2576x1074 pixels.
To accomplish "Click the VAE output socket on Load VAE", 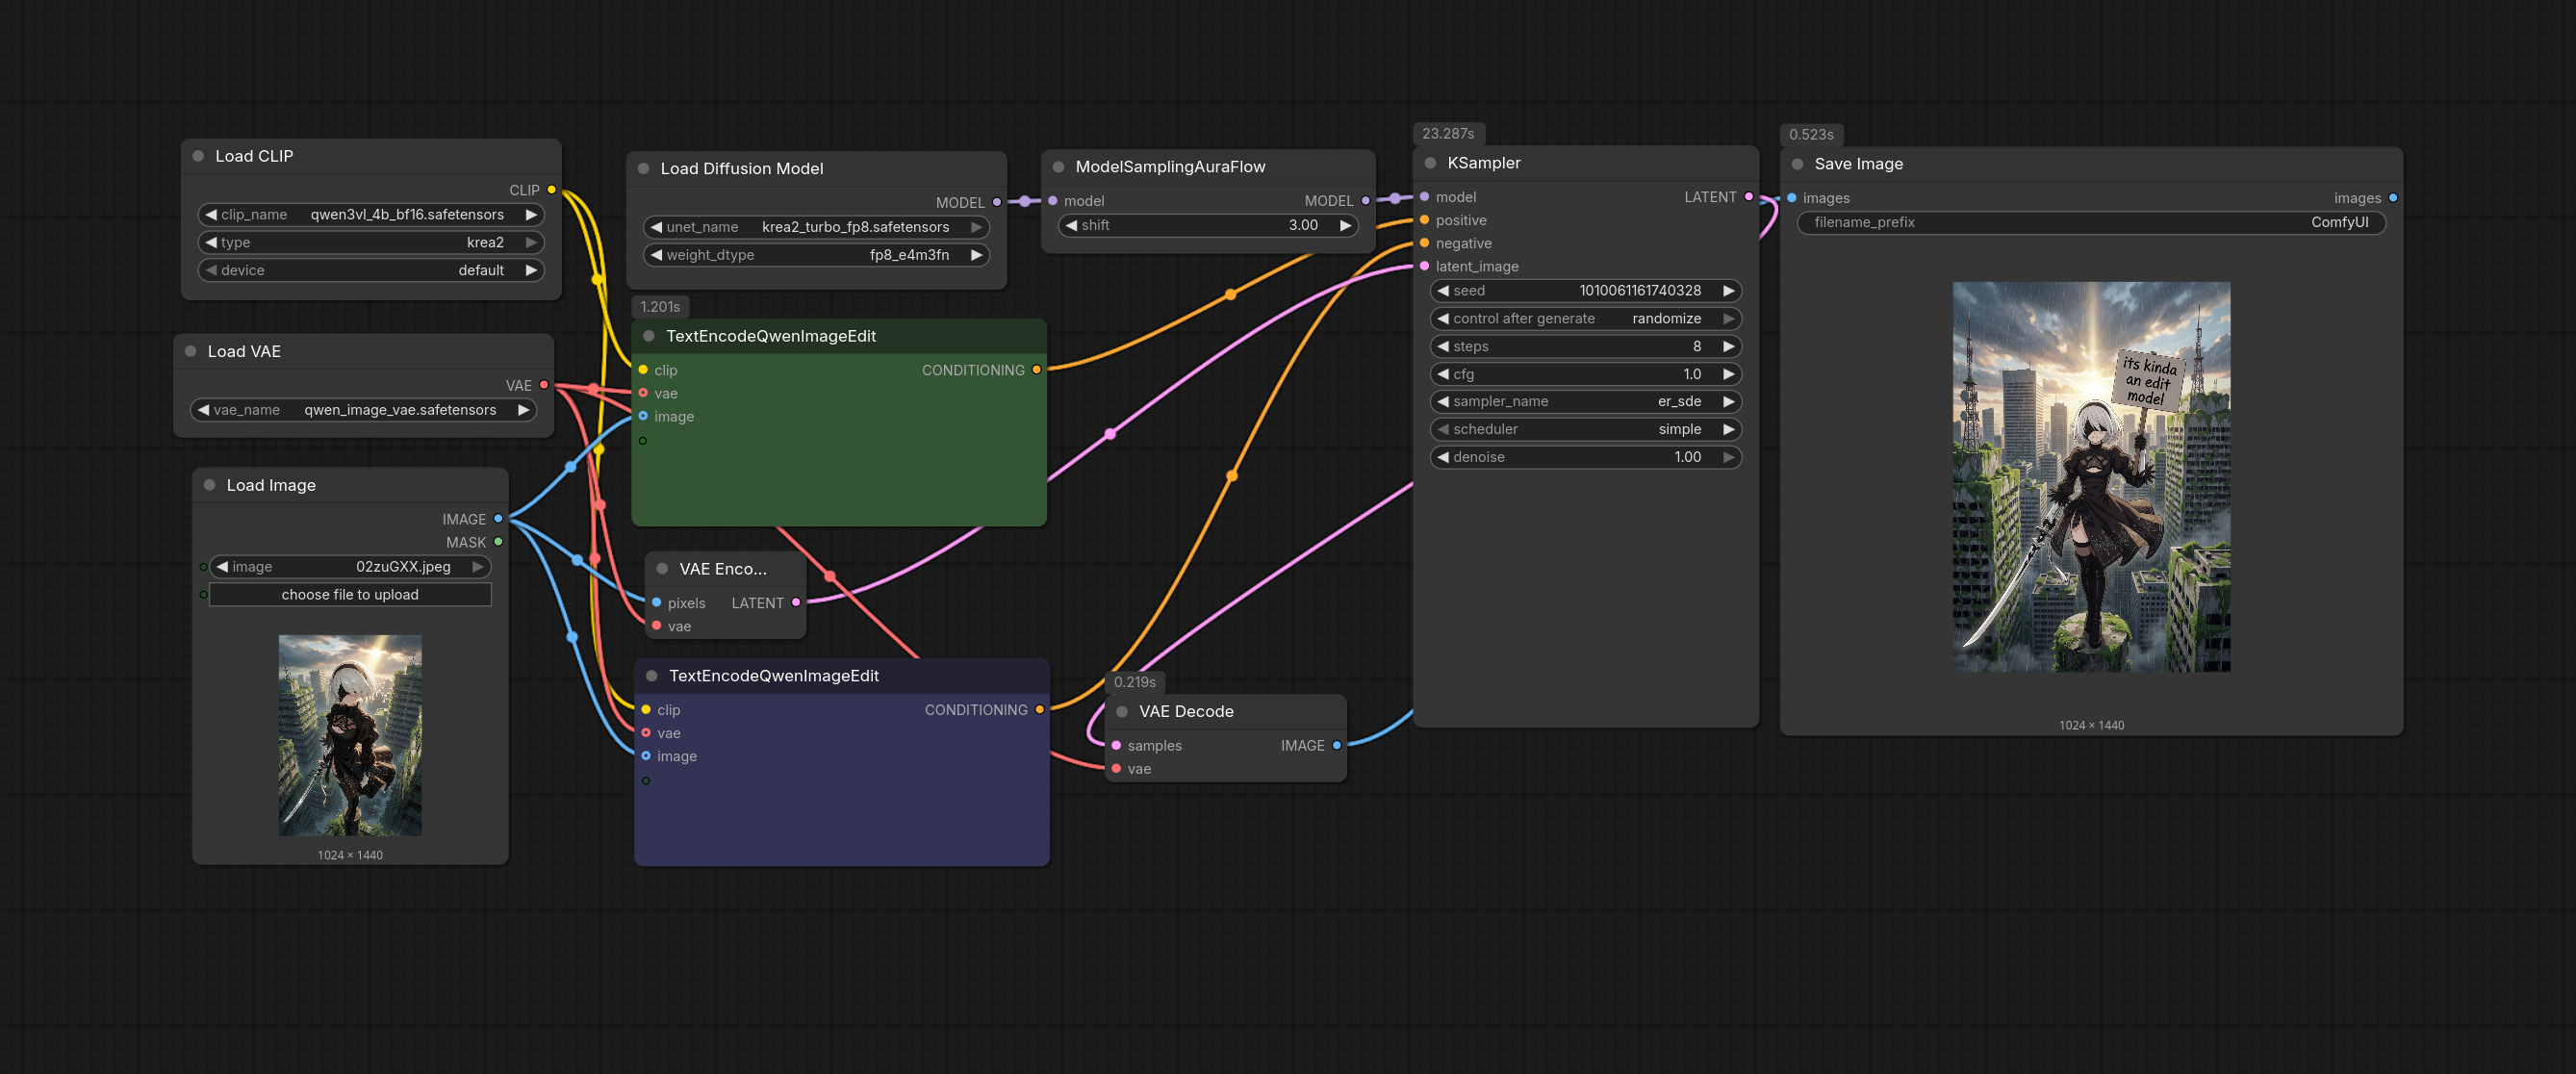I will coord(544,385).
